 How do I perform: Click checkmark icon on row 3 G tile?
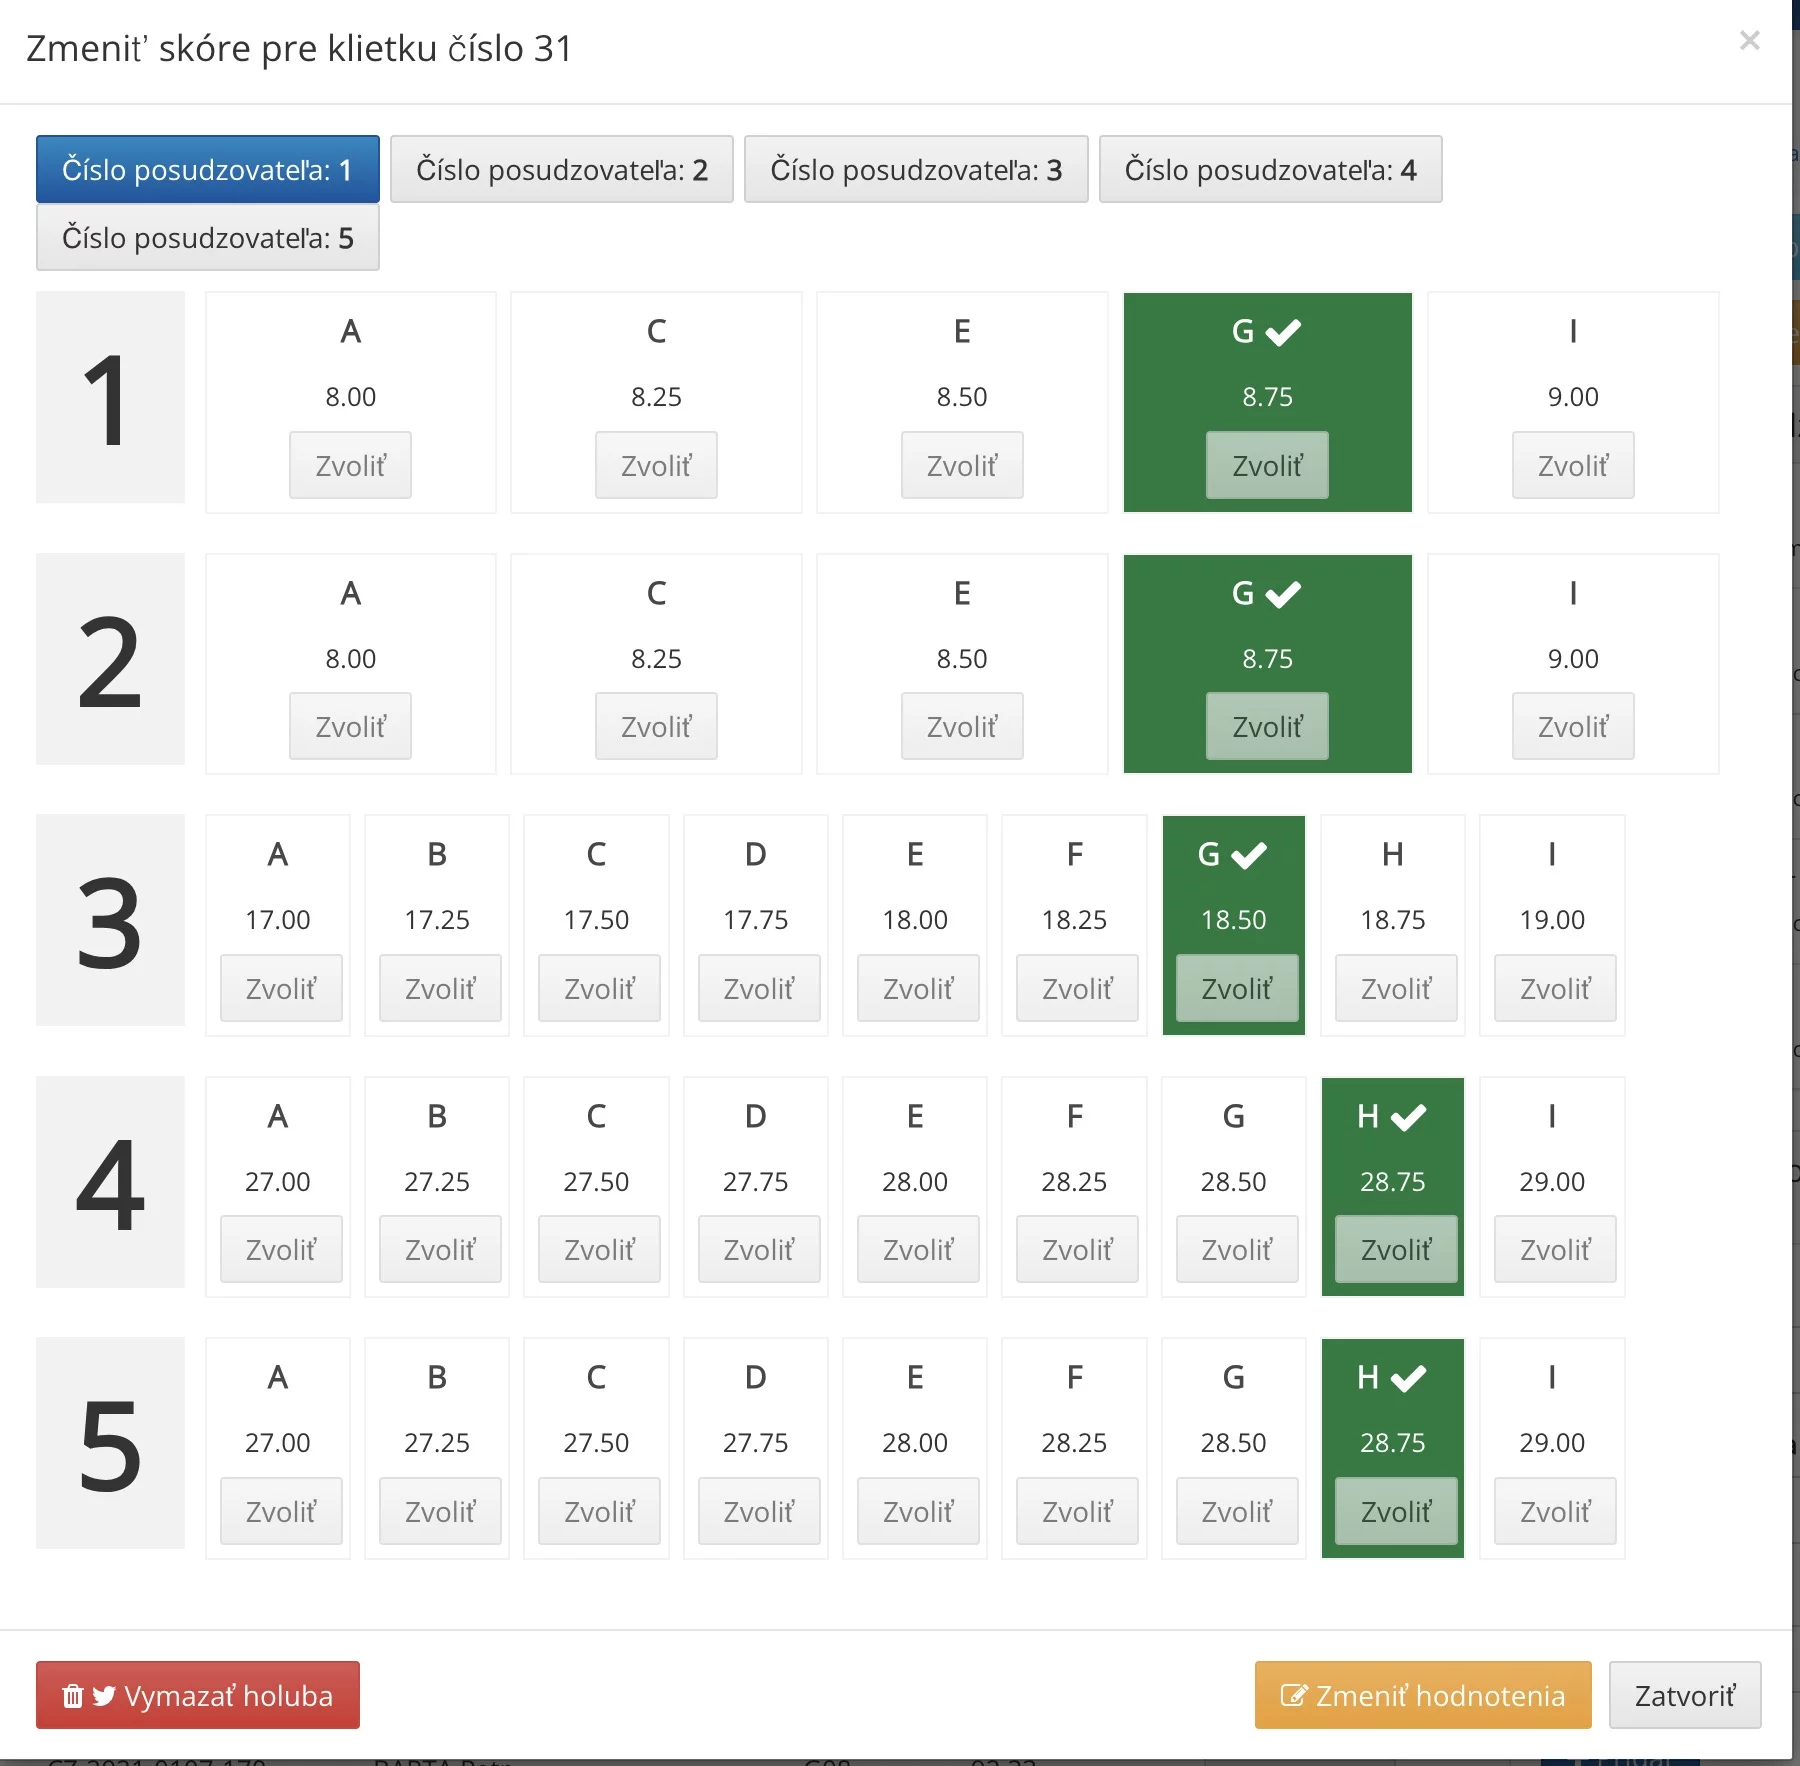1250,855
